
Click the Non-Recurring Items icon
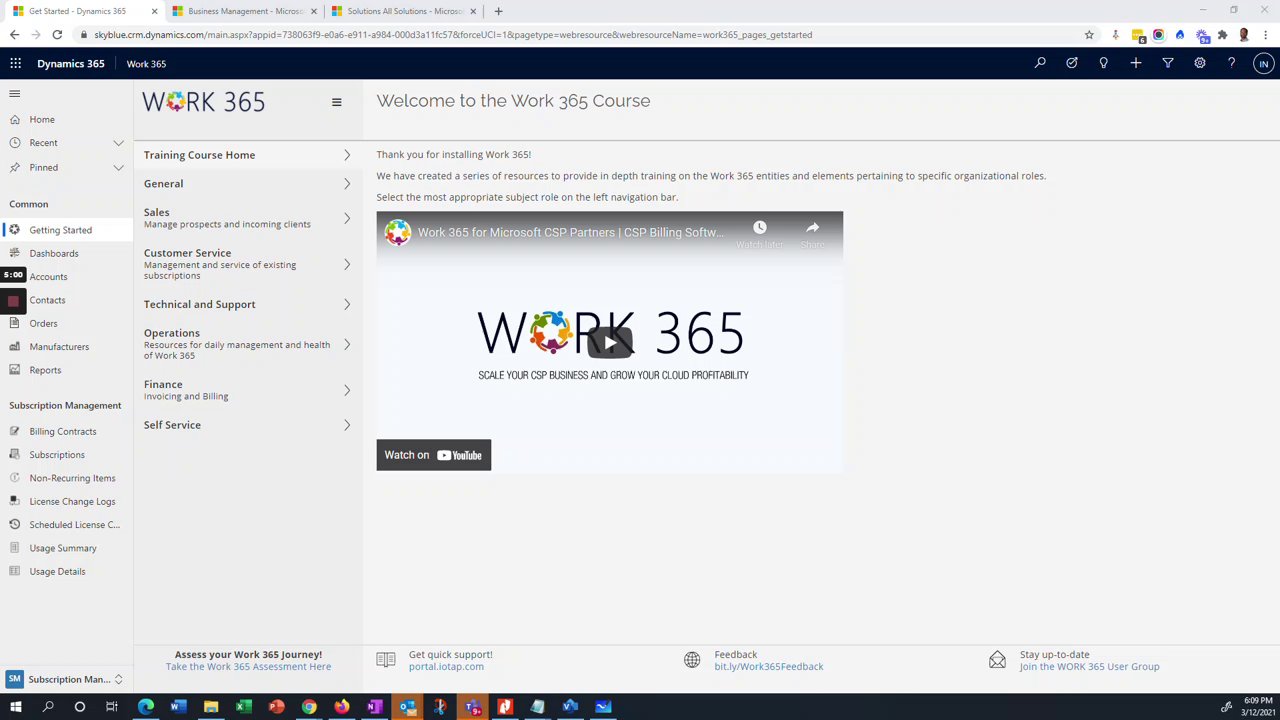coord(15,478)
